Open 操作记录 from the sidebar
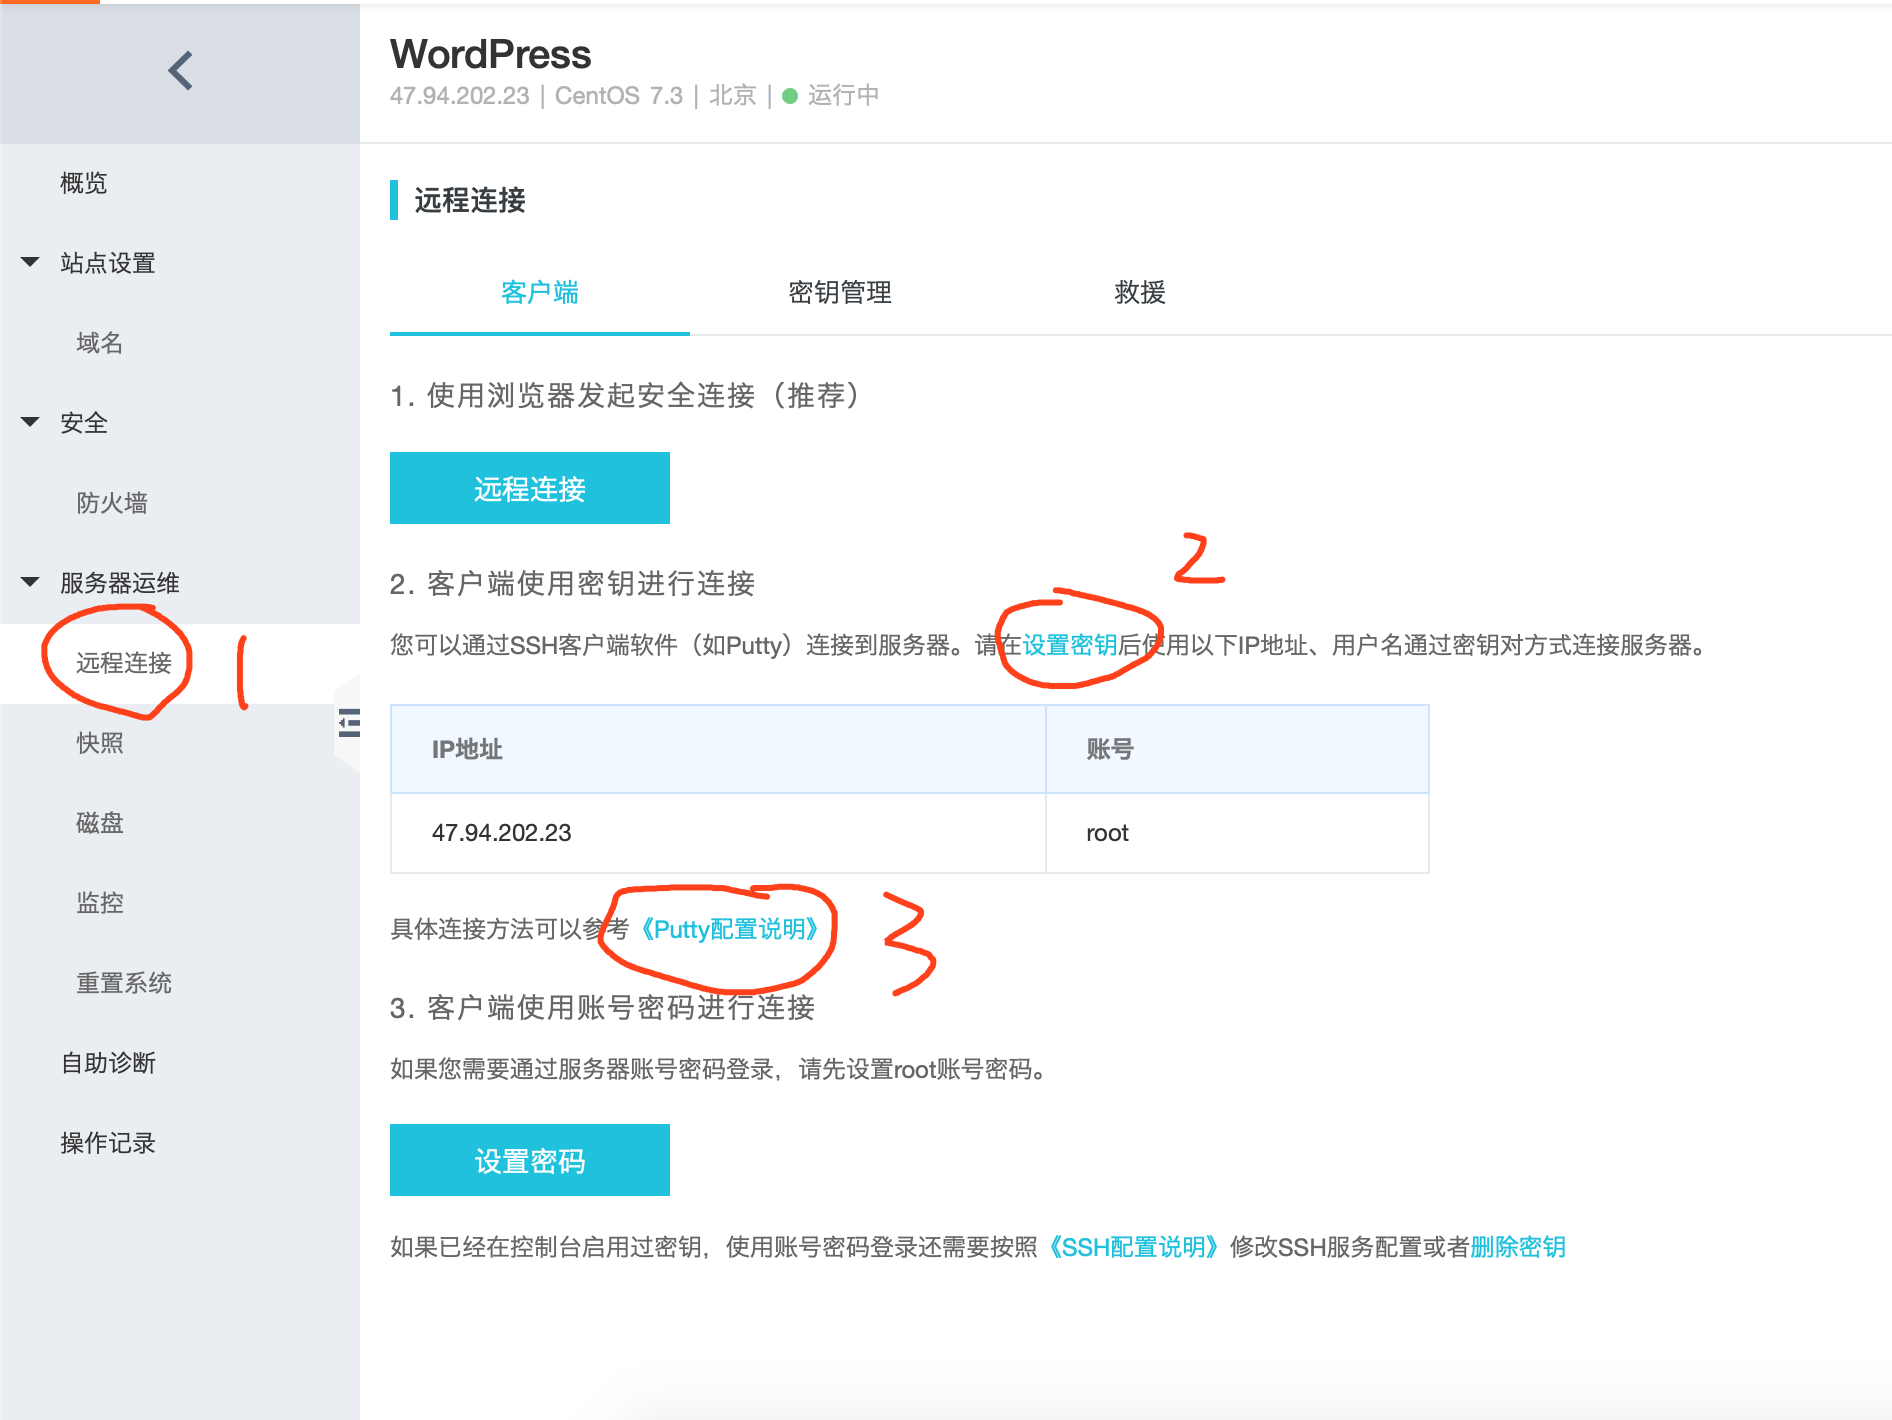The height and width of the screenshot is (1420, 1892). click(107, 1142)
